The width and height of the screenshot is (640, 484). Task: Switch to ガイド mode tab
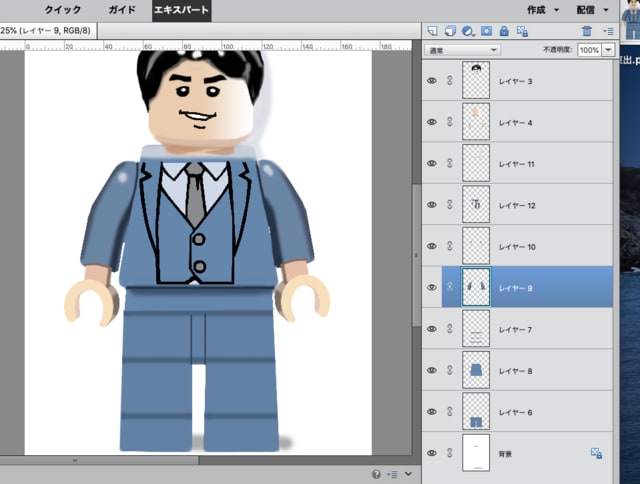[122, 10]
